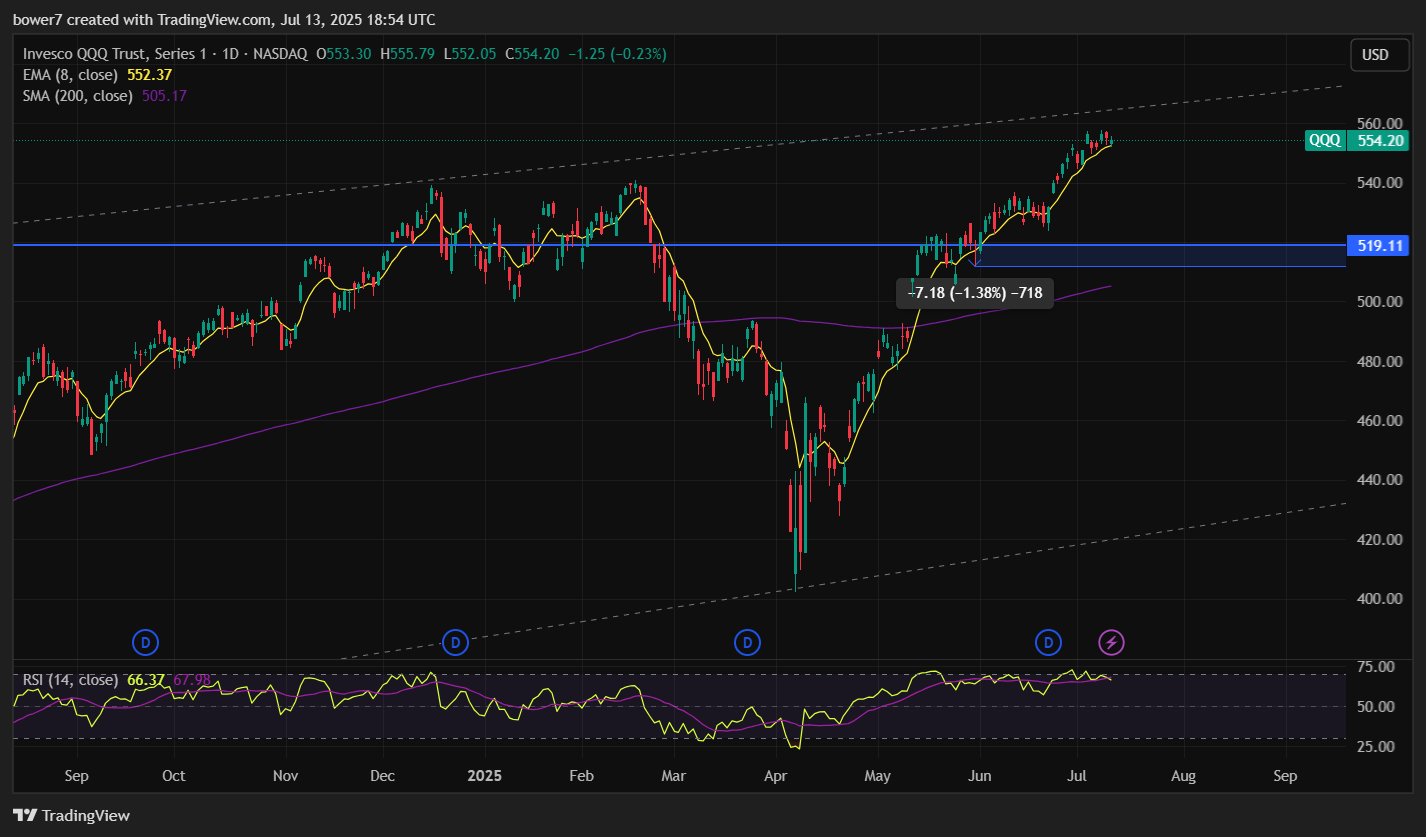Click the EMA value 552.37
The image size is (1426, 837).
tap(150, 75)
